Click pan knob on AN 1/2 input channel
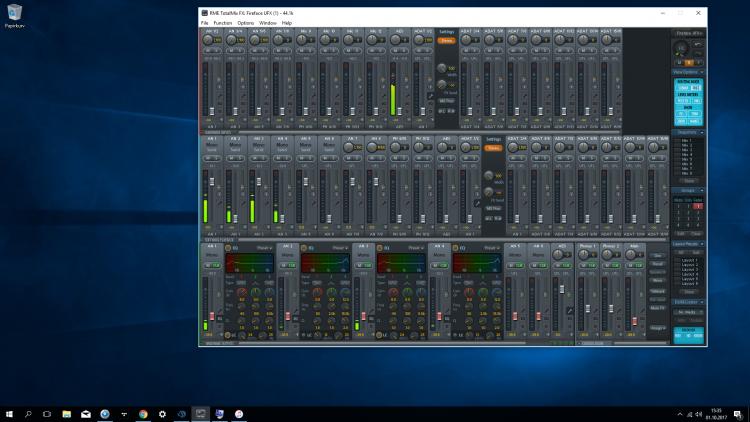This screenshot has width=750, height=422. coord(208,40)
